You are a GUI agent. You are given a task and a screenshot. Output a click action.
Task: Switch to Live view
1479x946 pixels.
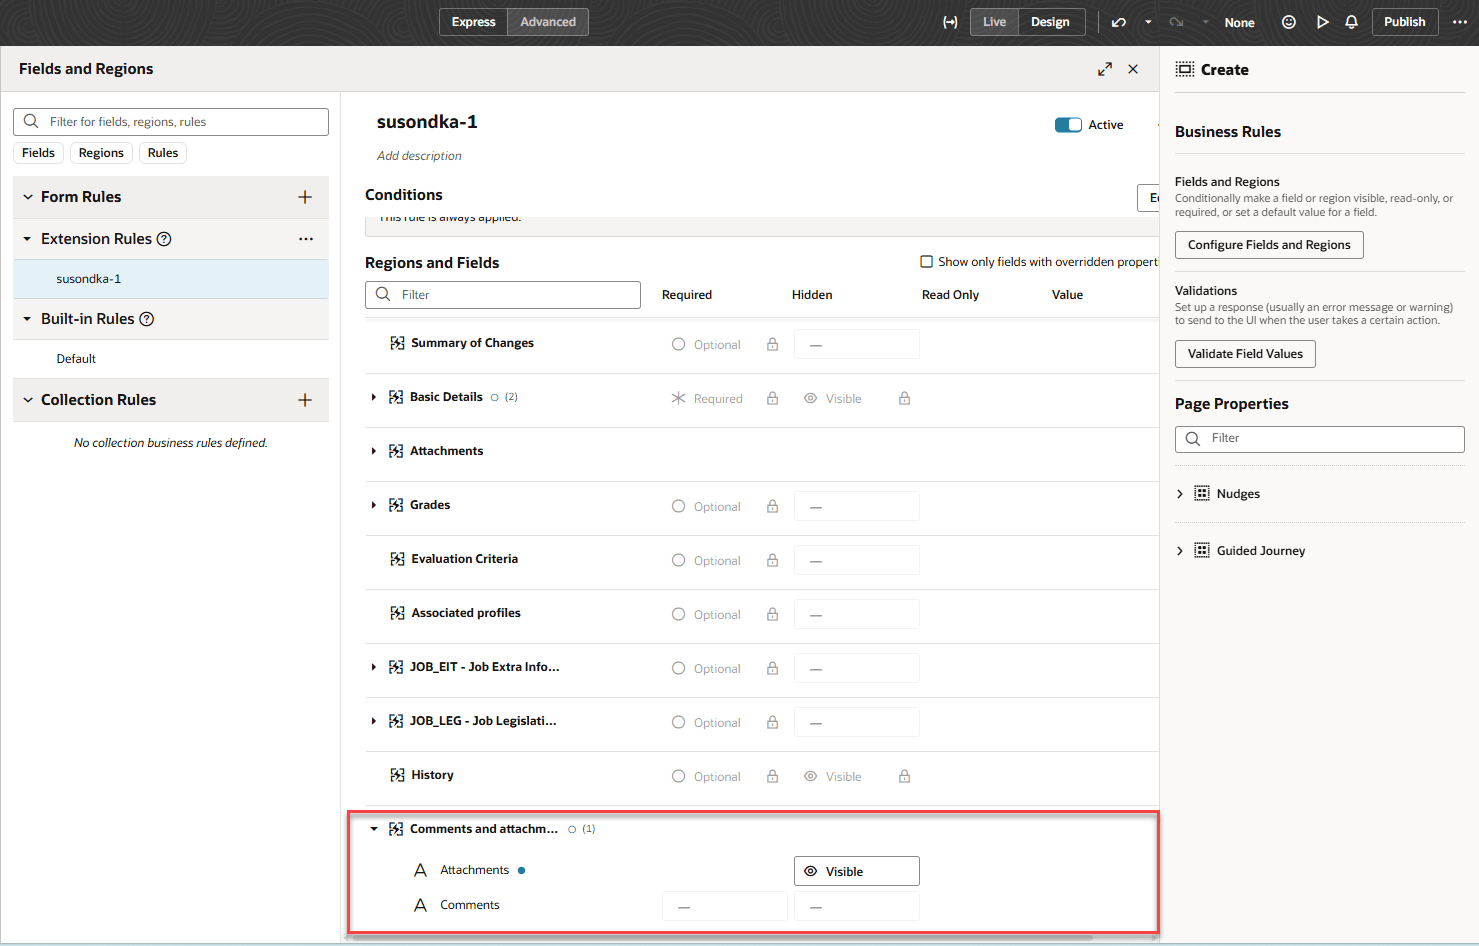pyautogui.click(x=994, y=22)
